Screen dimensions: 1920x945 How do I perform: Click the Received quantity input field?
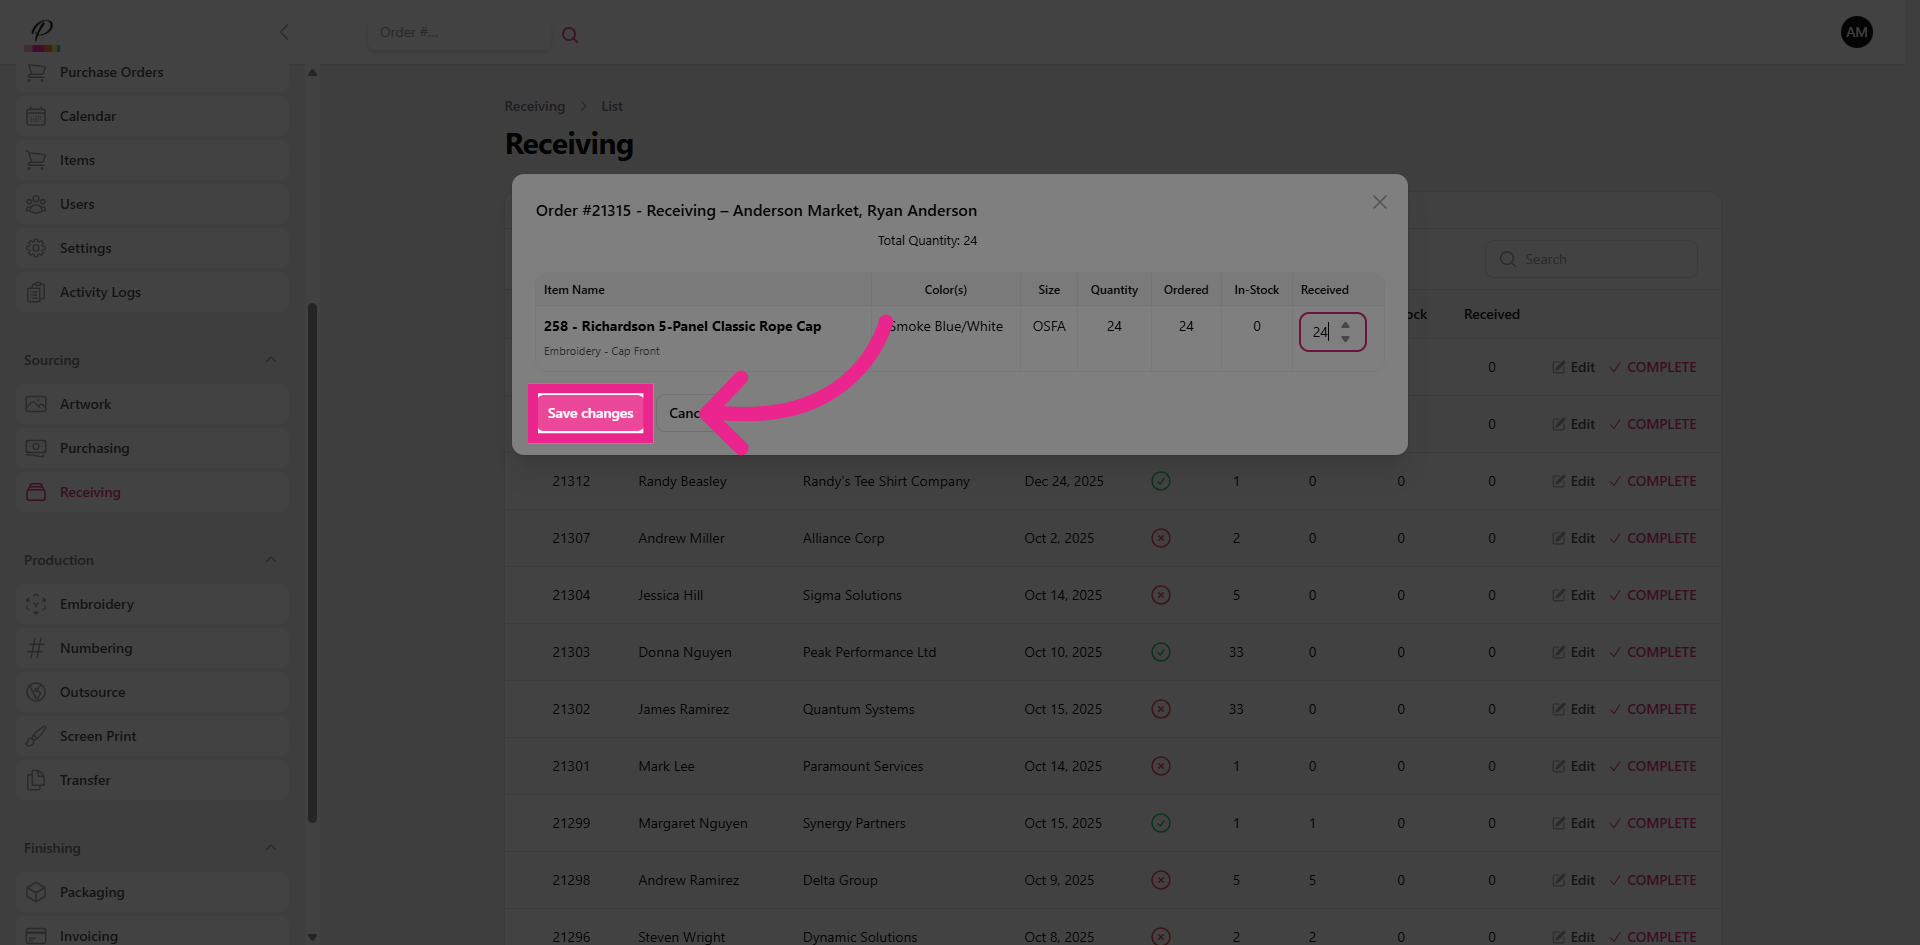(1319, 332)
